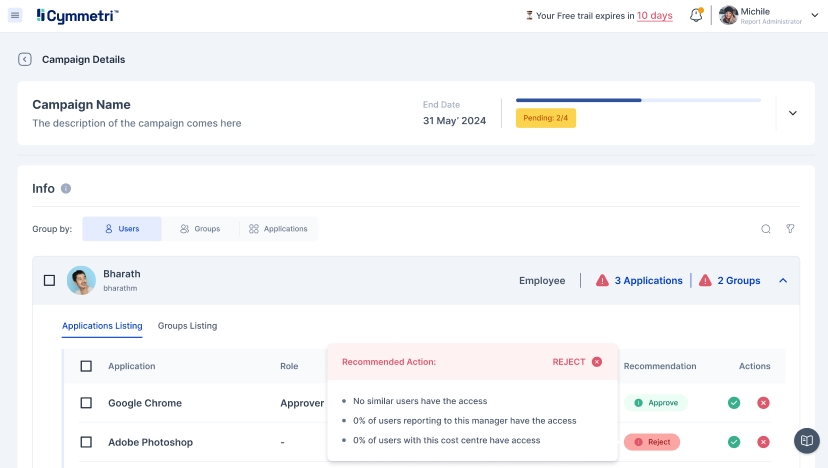Open the hamburger menu icon

(x=15, y=16)
